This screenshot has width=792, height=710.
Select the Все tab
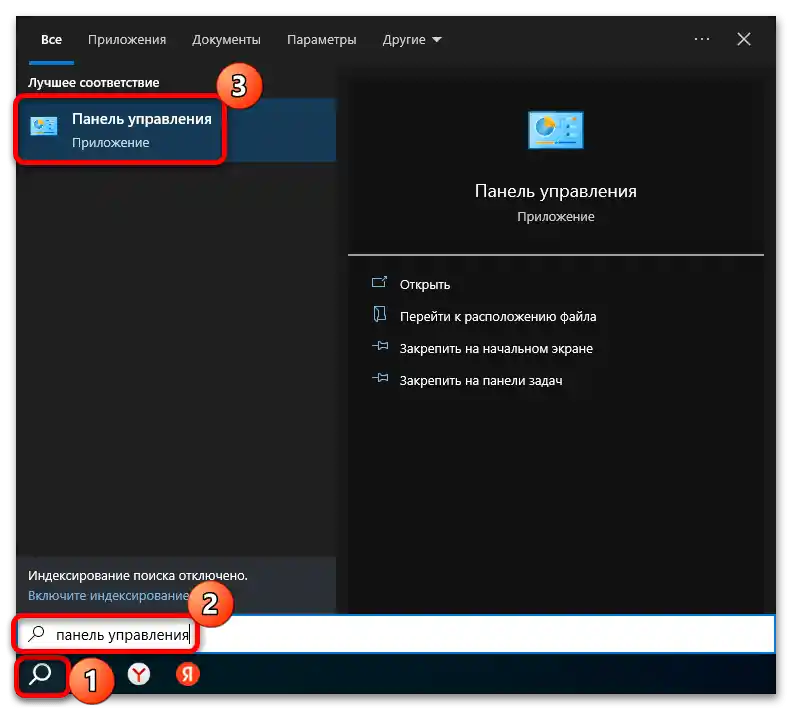coord(51,40)
